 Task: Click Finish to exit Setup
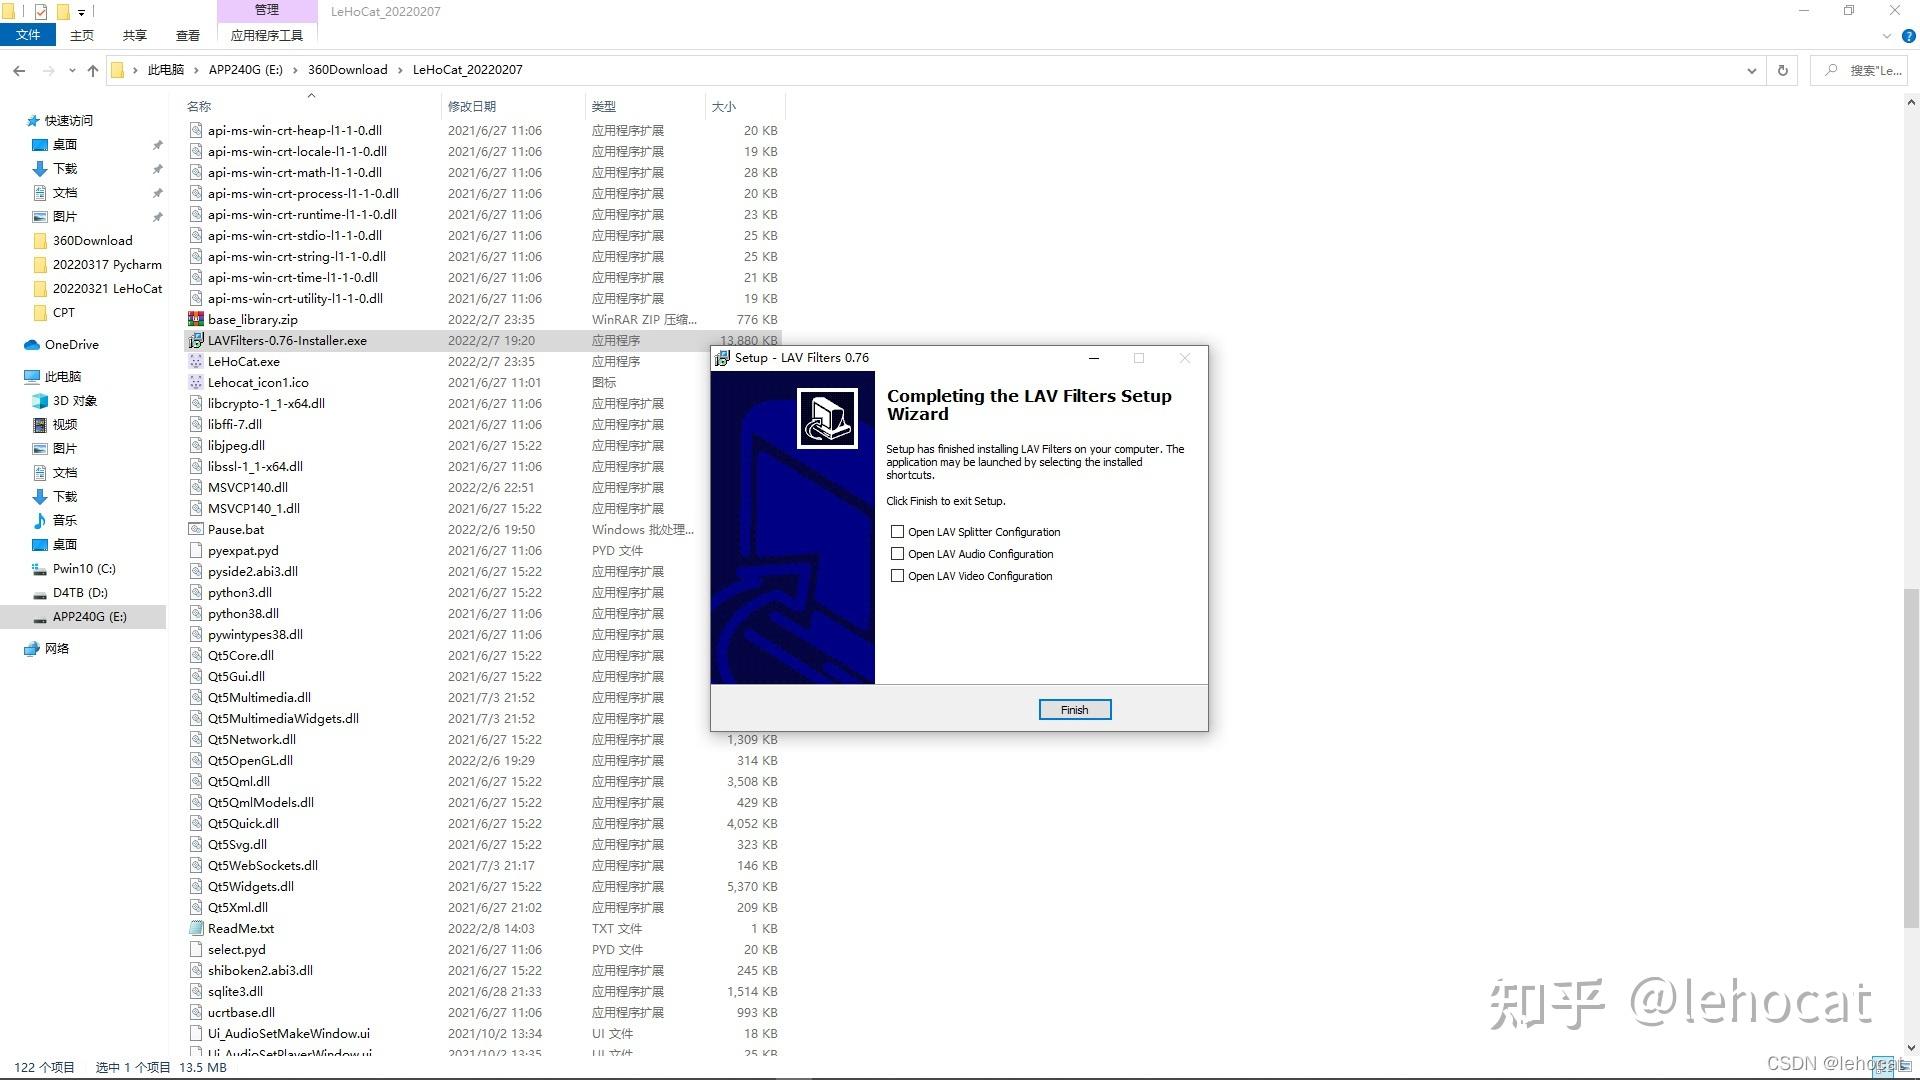tap(1074, 710)
